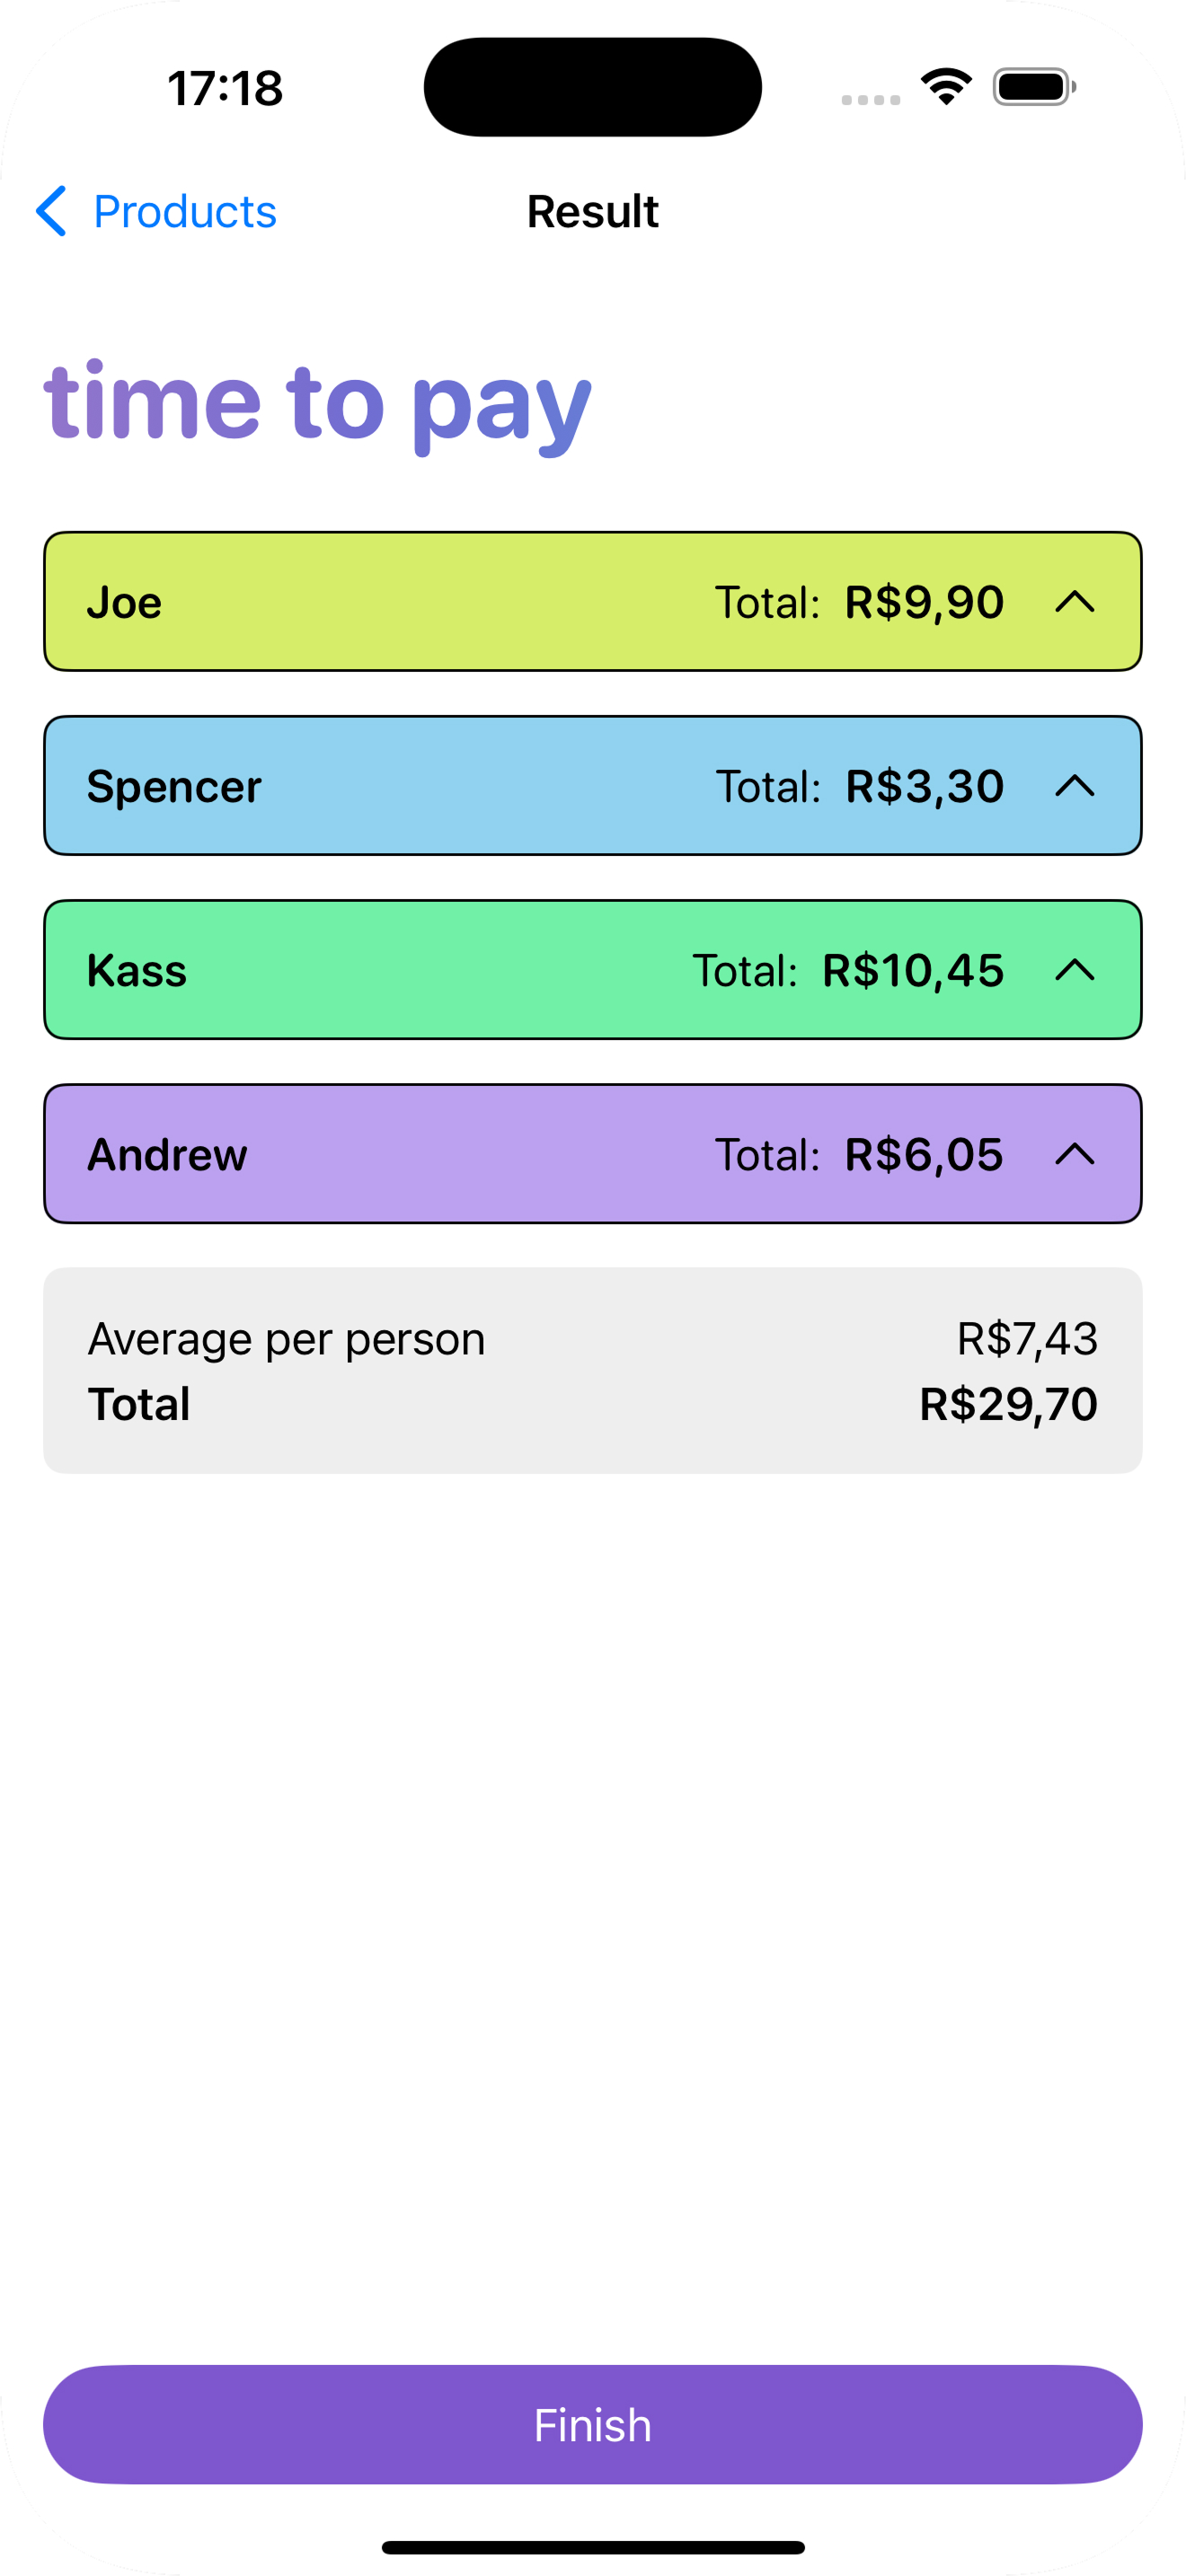Select Spencer's total R$3,30

[924, 786]
